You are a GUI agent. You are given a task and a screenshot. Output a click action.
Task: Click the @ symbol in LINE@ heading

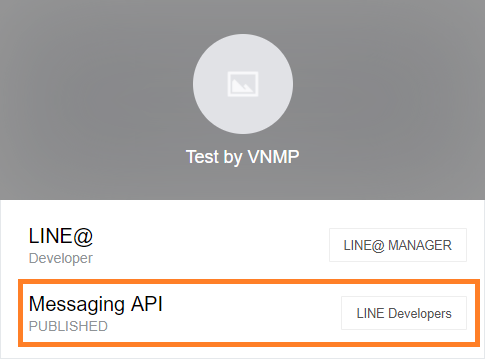point(83,237)
